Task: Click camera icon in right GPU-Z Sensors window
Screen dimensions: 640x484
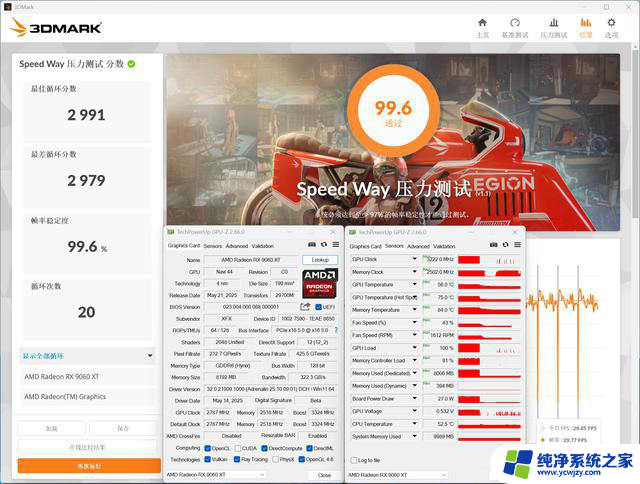Action: coord(493,244)
